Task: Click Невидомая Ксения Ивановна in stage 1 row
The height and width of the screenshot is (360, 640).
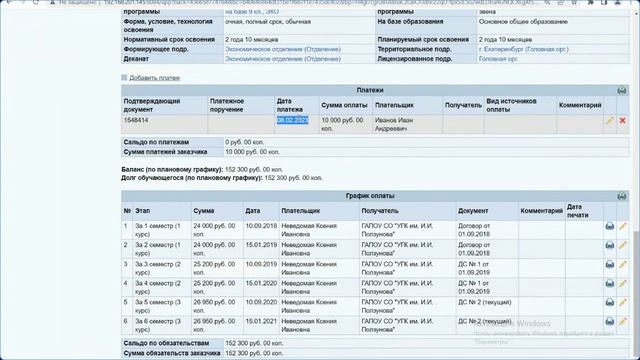Action: pos(309,229)
